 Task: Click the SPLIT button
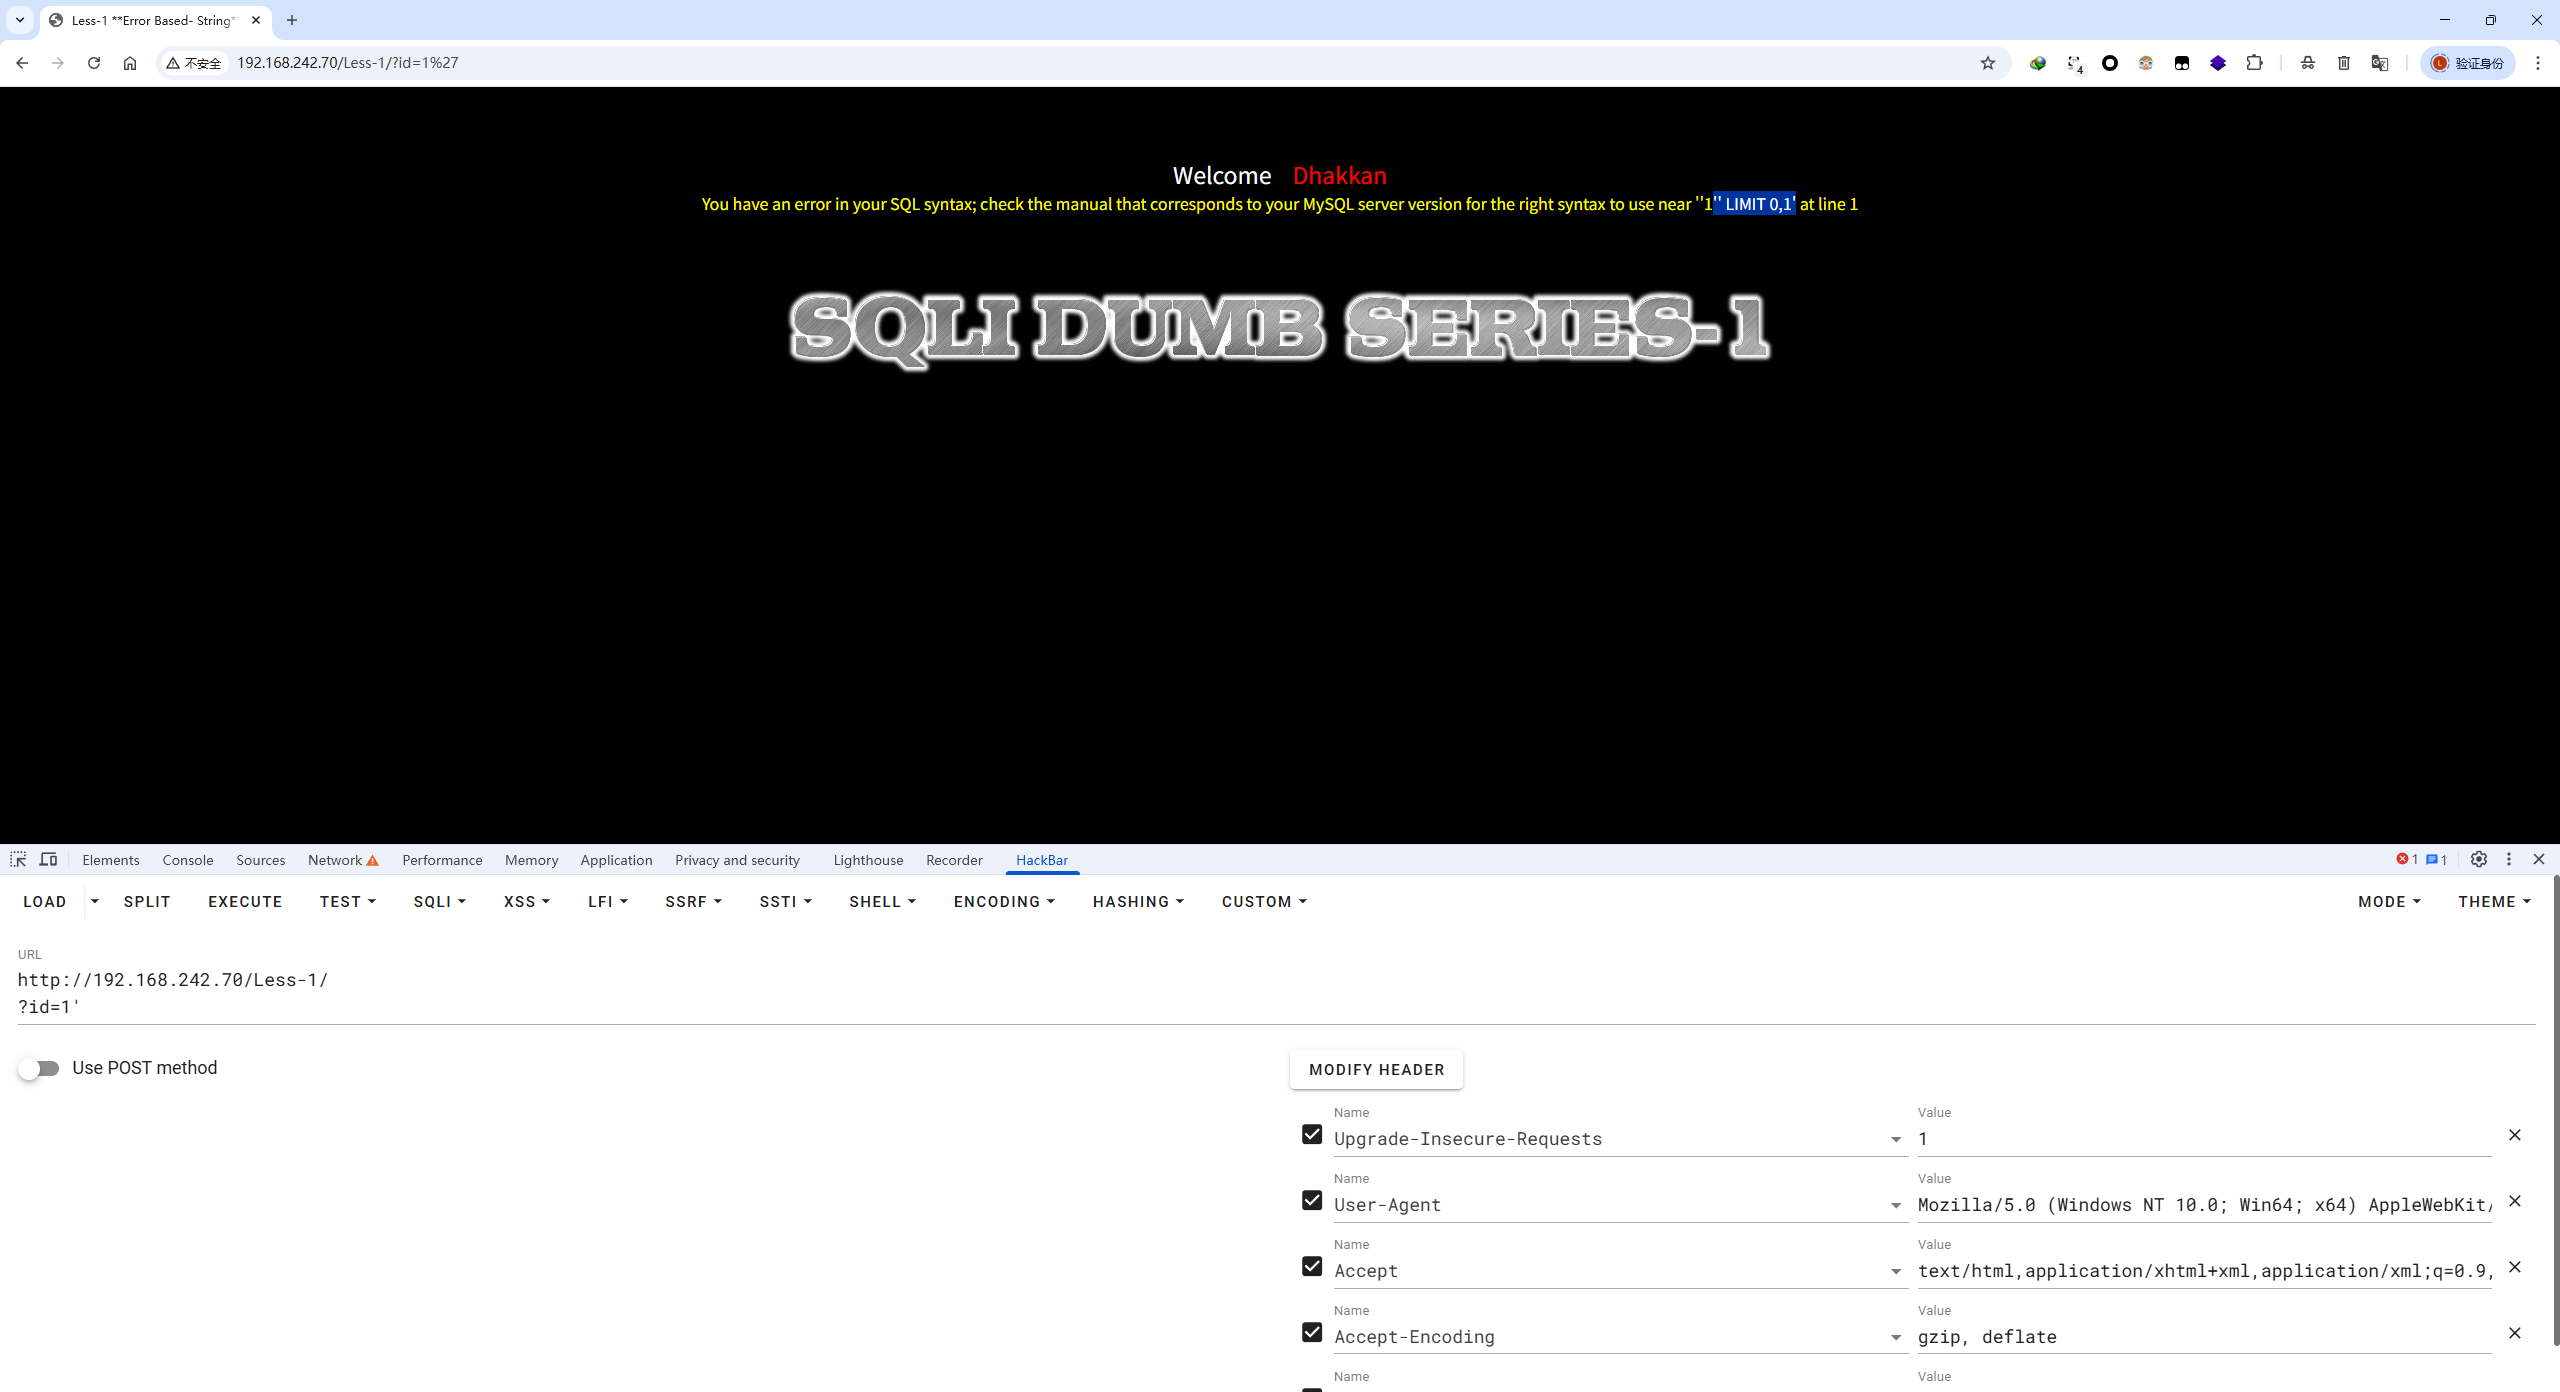[x=147, y=901]
